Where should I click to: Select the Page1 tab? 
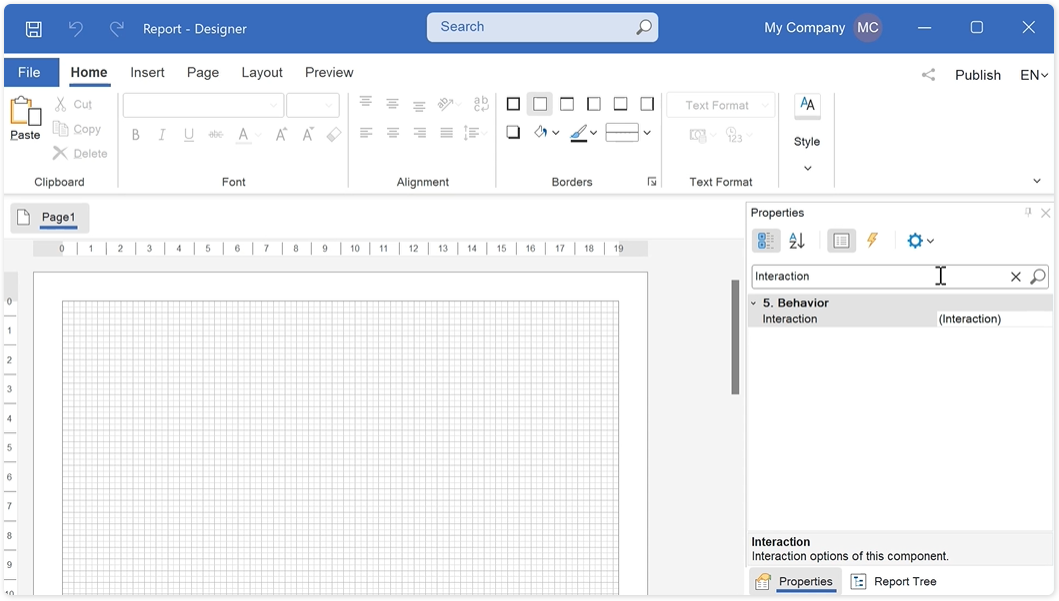(x=50, y=217)
